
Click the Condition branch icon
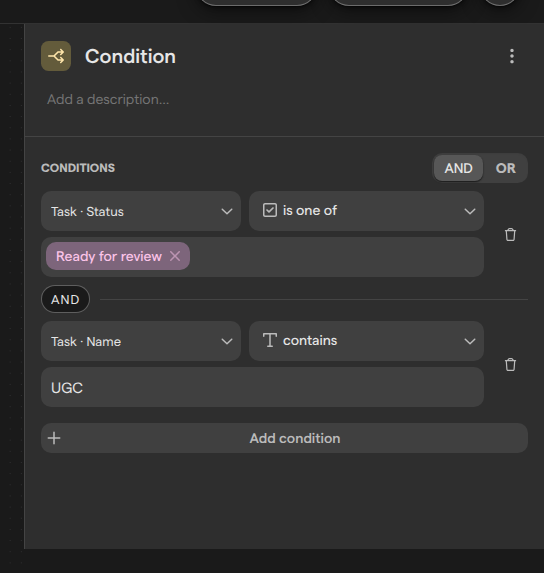(x=56, y=56)
